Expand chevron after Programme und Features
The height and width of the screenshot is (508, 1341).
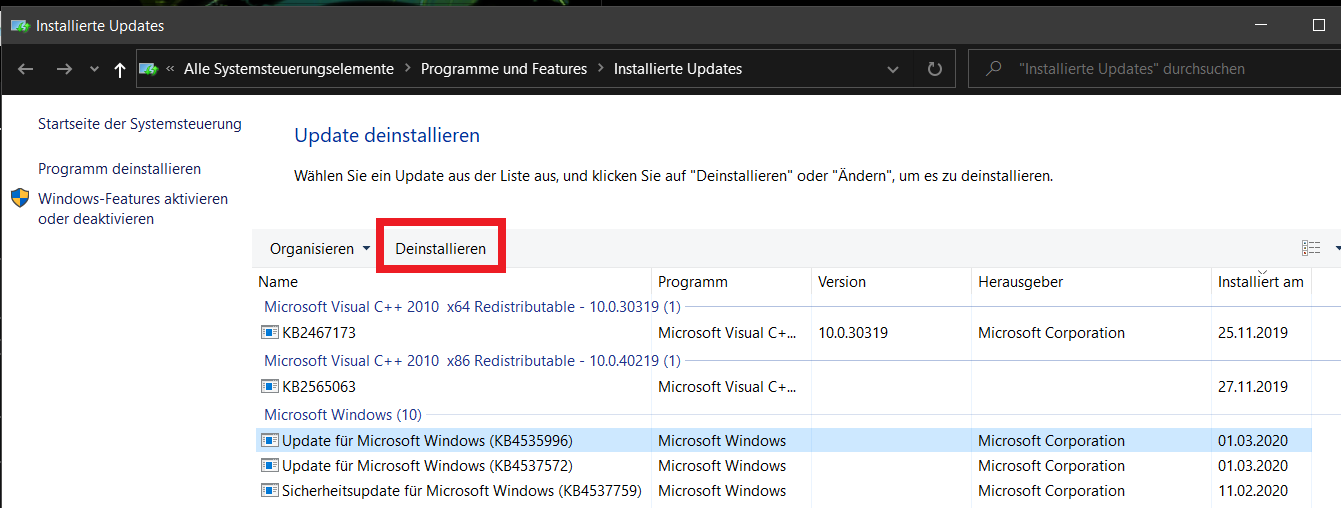click(600, 69)
